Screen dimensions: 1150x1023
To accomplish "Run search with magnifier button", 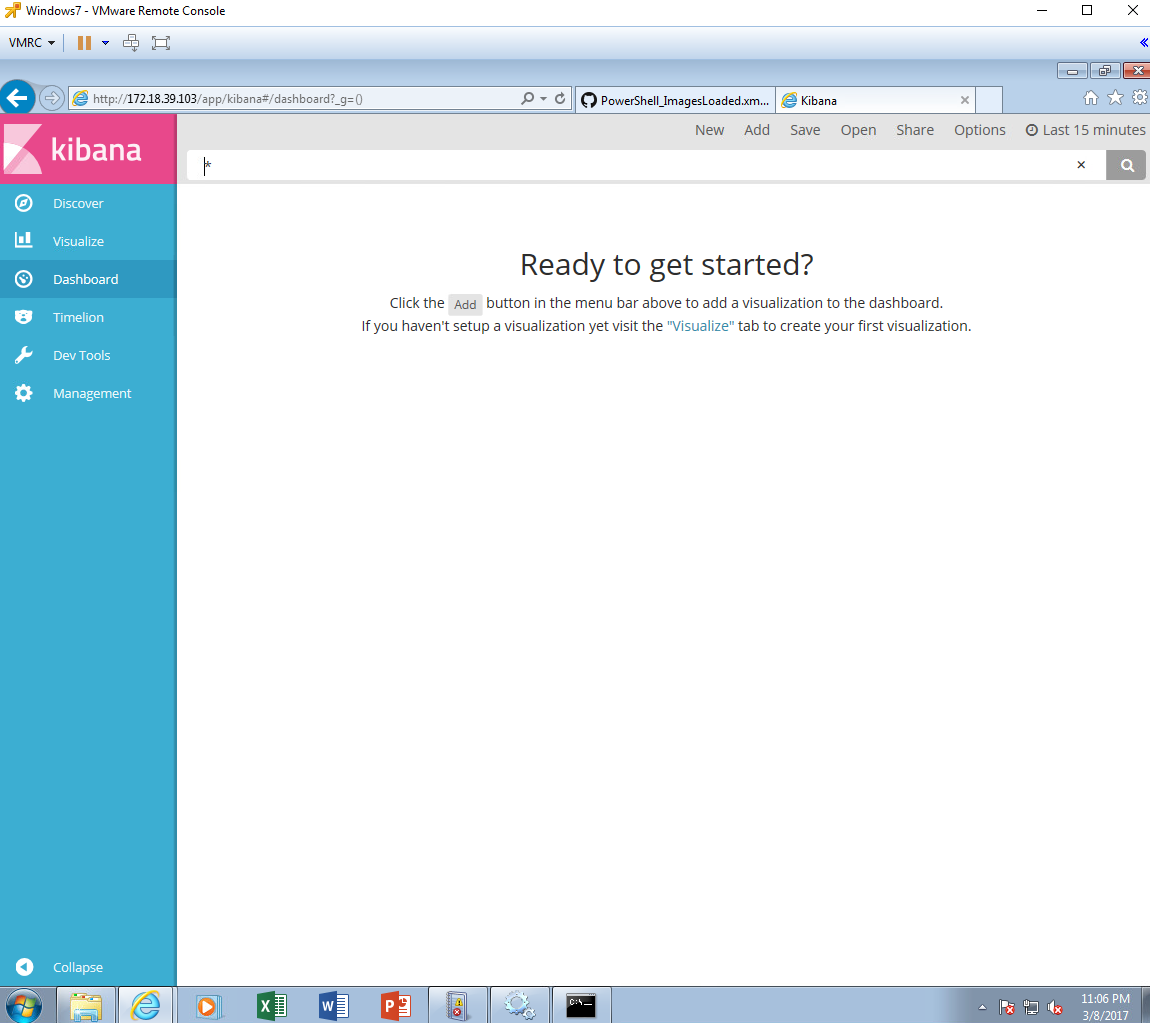I will 1127,166.
